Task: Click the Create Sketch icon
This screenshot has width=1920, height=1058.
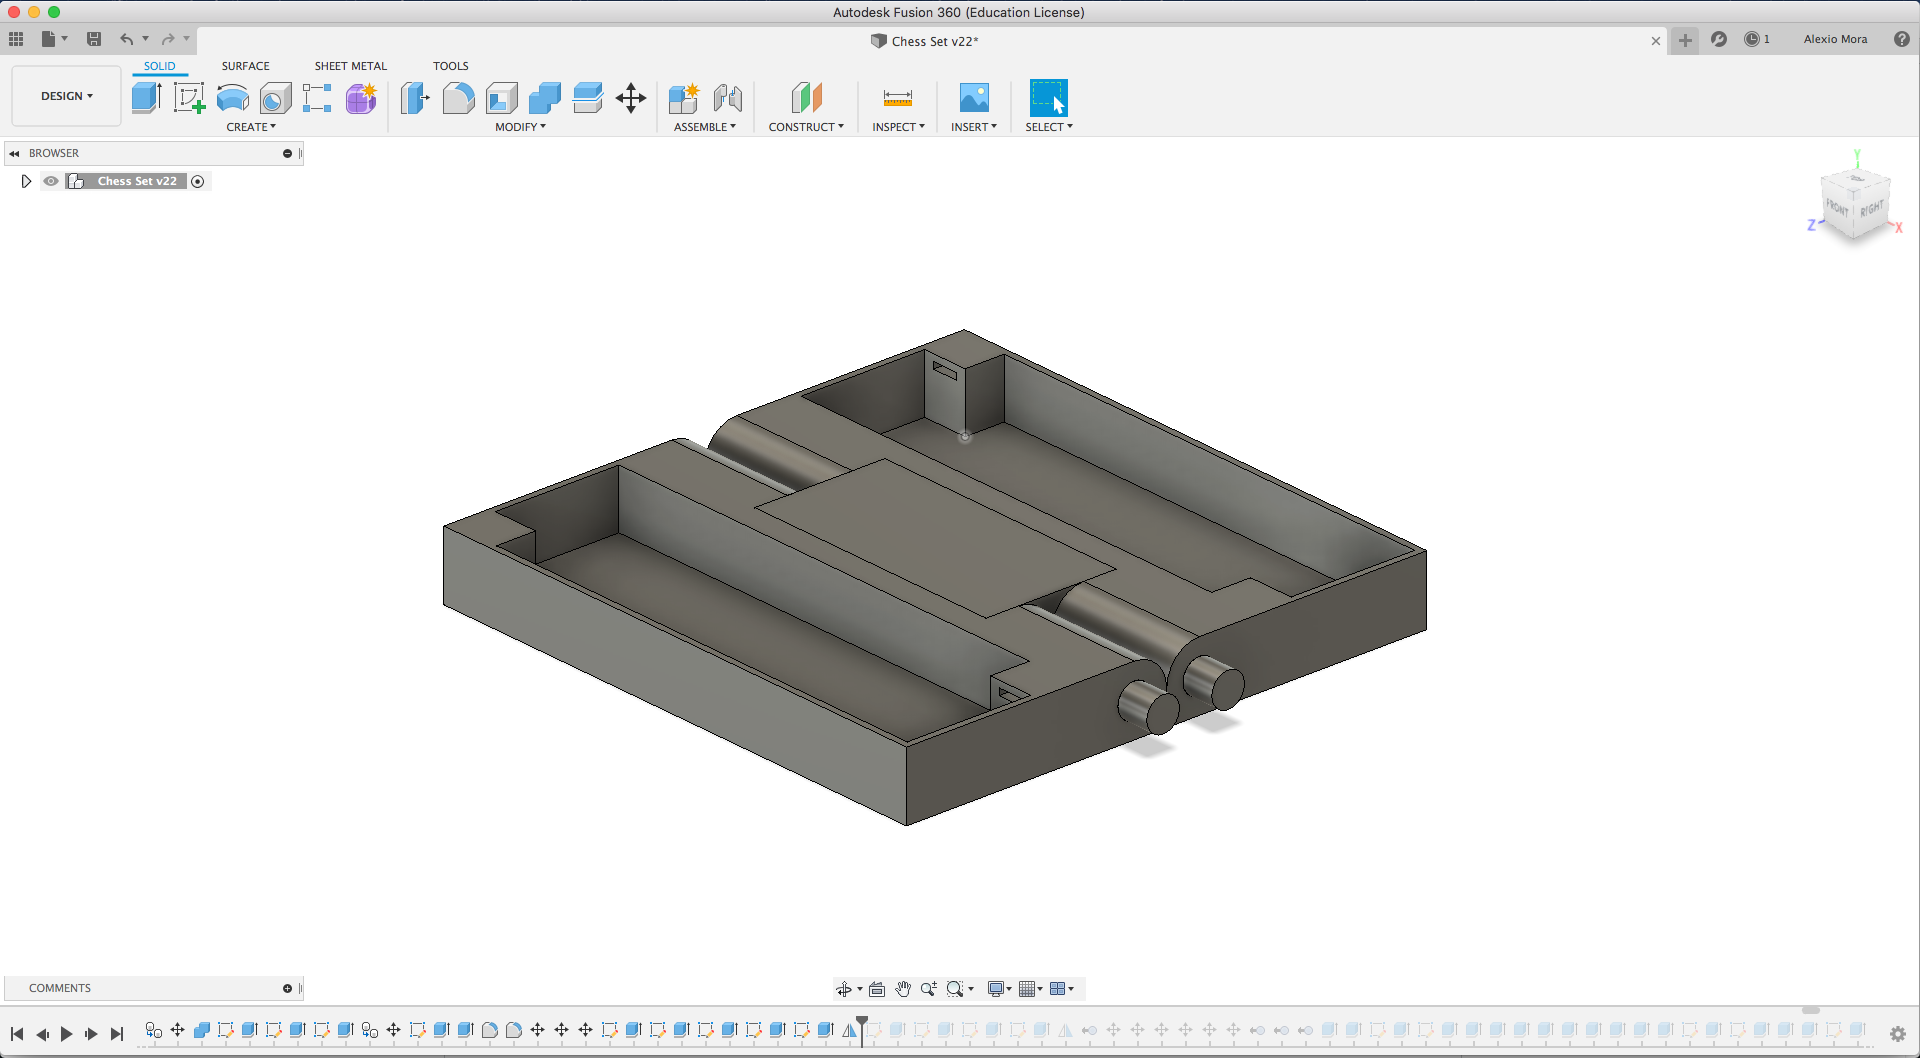Action: [x=189, y=98]
